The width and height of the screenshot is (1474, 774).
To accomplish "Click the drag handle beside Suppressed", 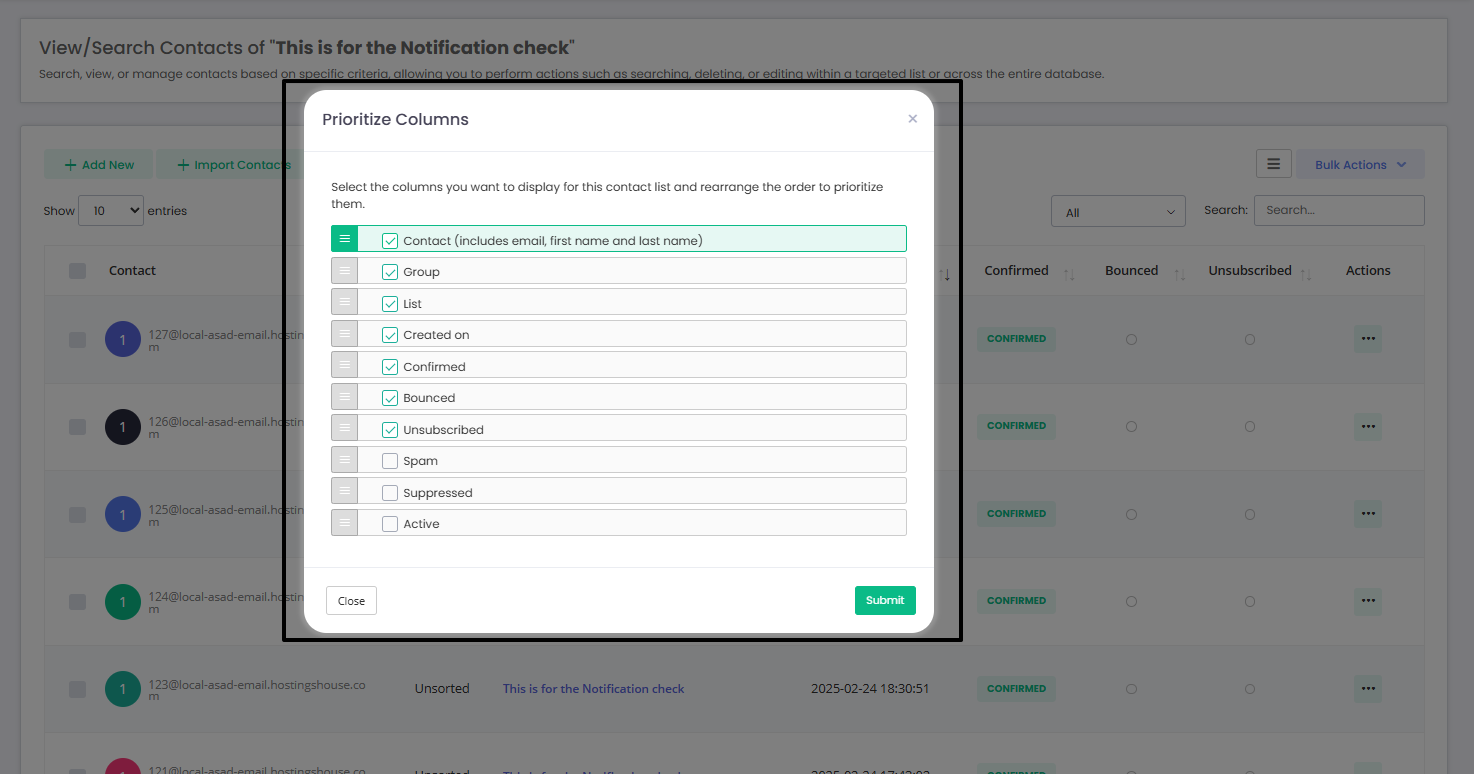I will pyautogui.click(x=344, y=491).
